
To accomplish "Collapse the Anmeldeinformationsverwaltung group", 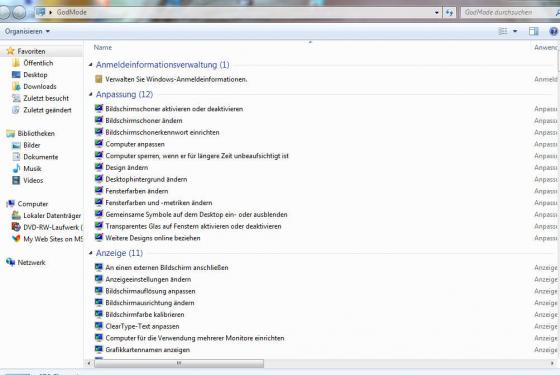I will coord(90,65).
